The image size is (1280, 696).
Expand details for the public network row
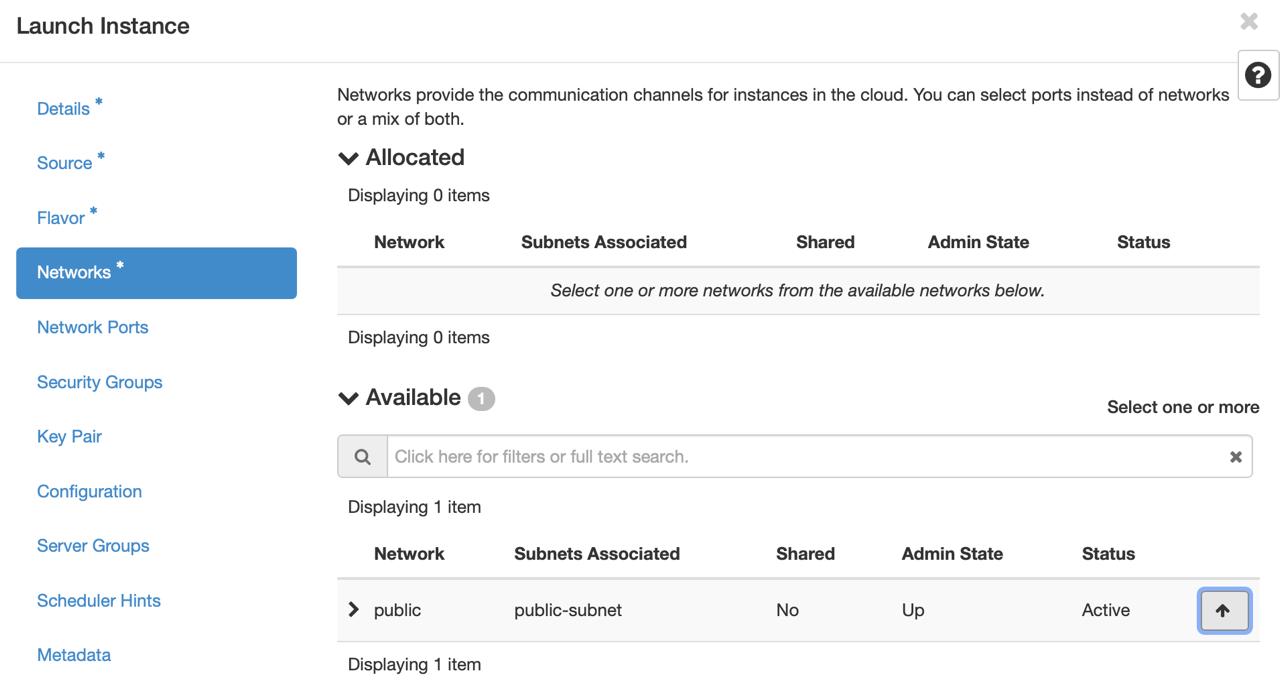pos(352,609)
